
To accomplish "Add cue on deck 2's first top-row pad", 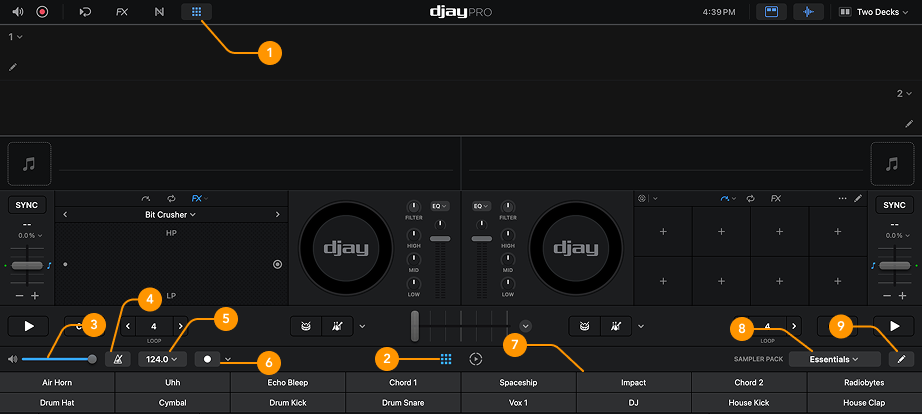I will [663, 232].
